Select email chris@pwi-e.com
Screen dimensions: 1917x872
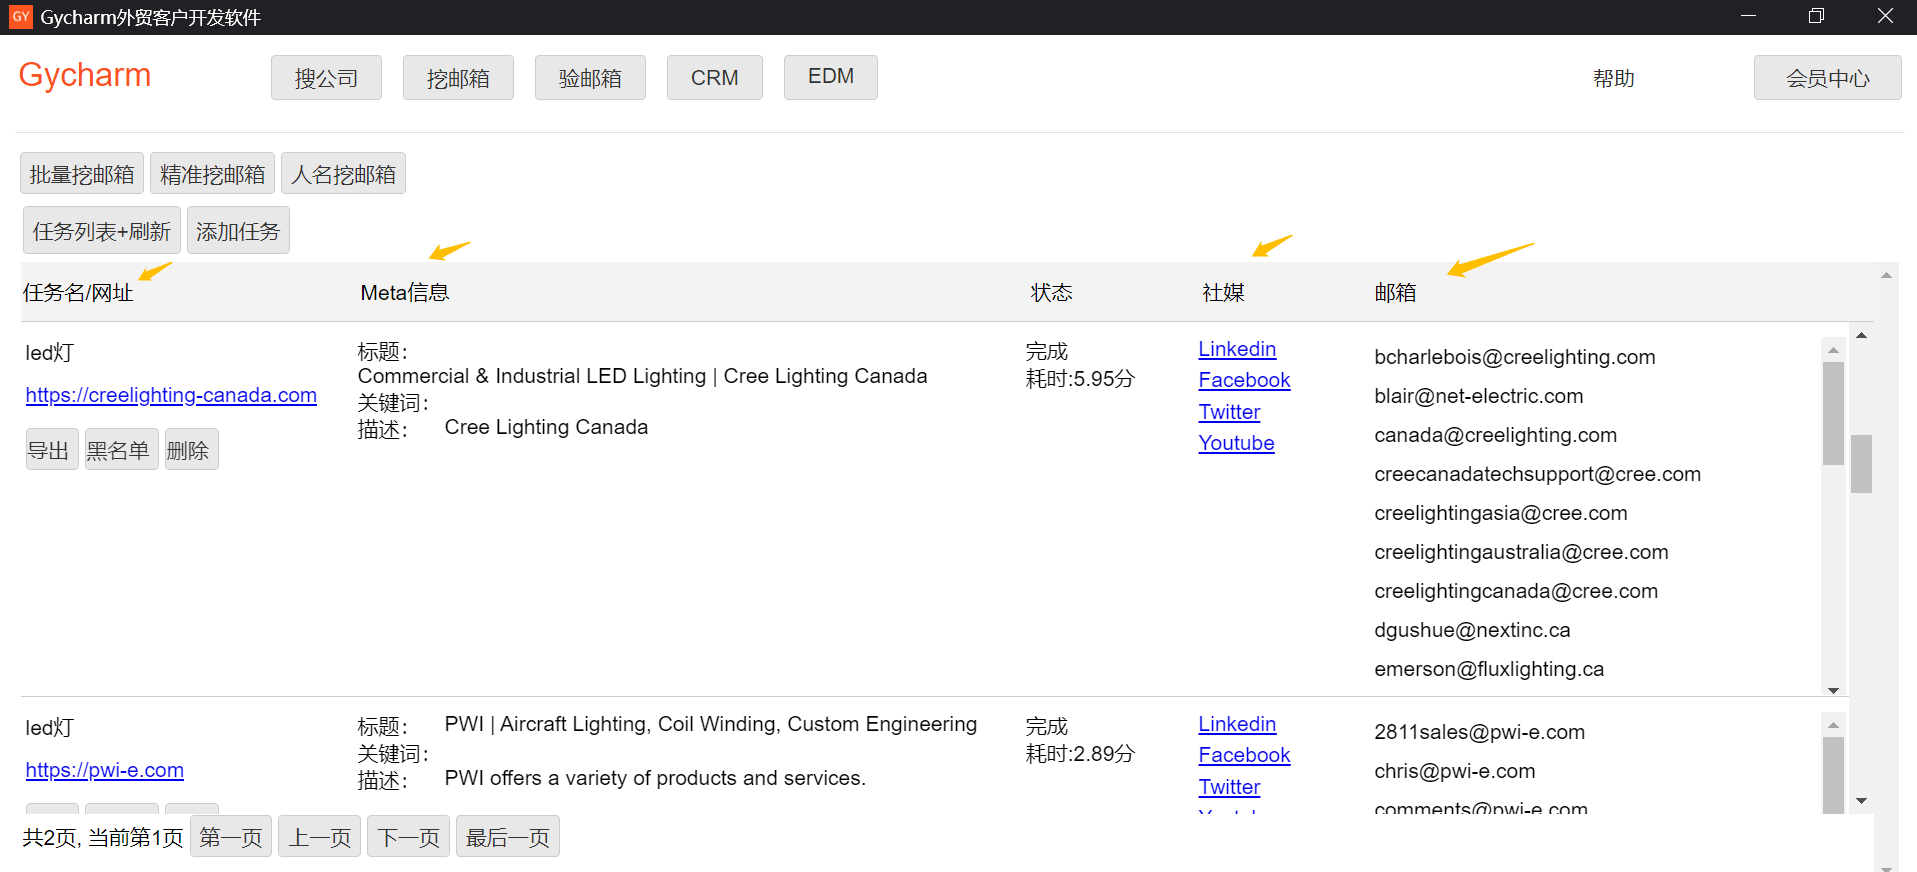pyautogui.click(x=1454, y=771)
